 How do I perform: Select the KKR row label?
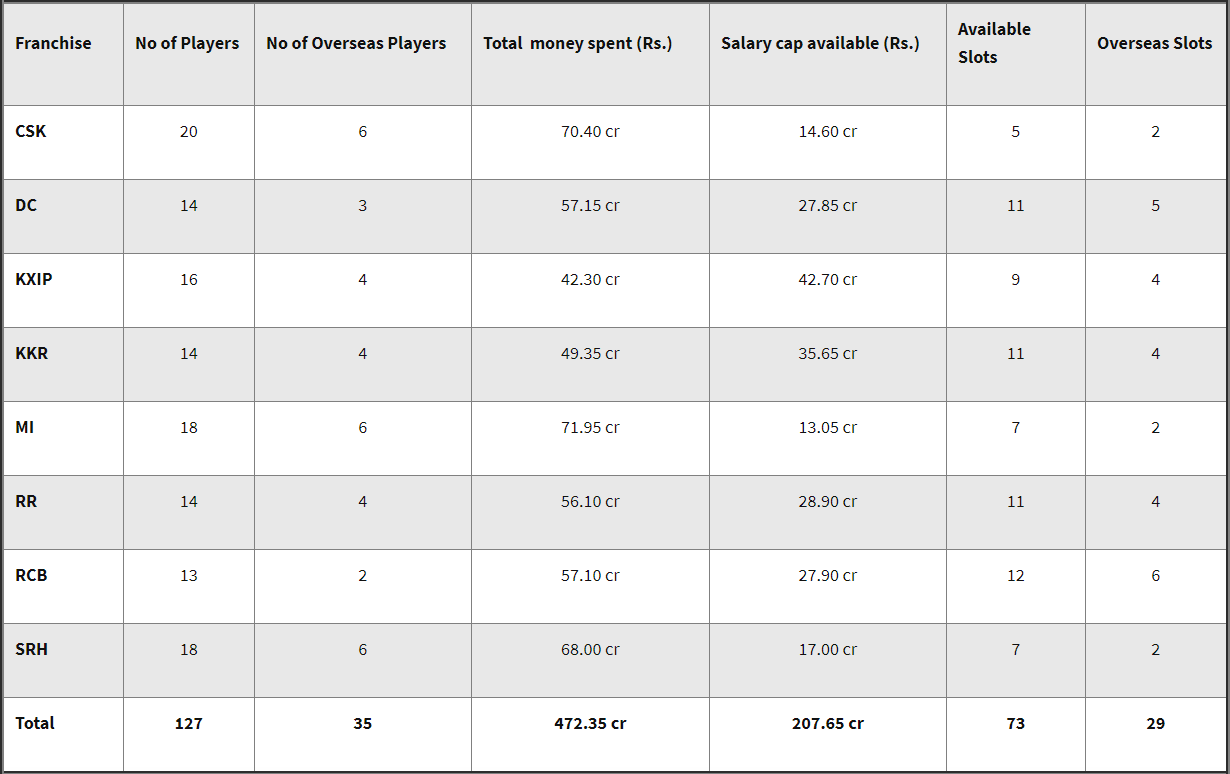[x=32, y=353]
